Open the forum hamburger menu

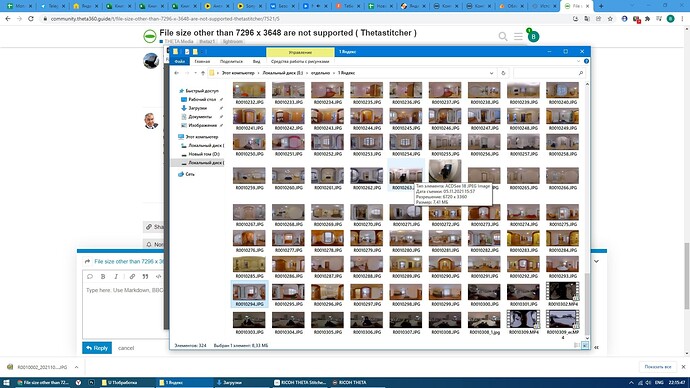click(518, 37)
